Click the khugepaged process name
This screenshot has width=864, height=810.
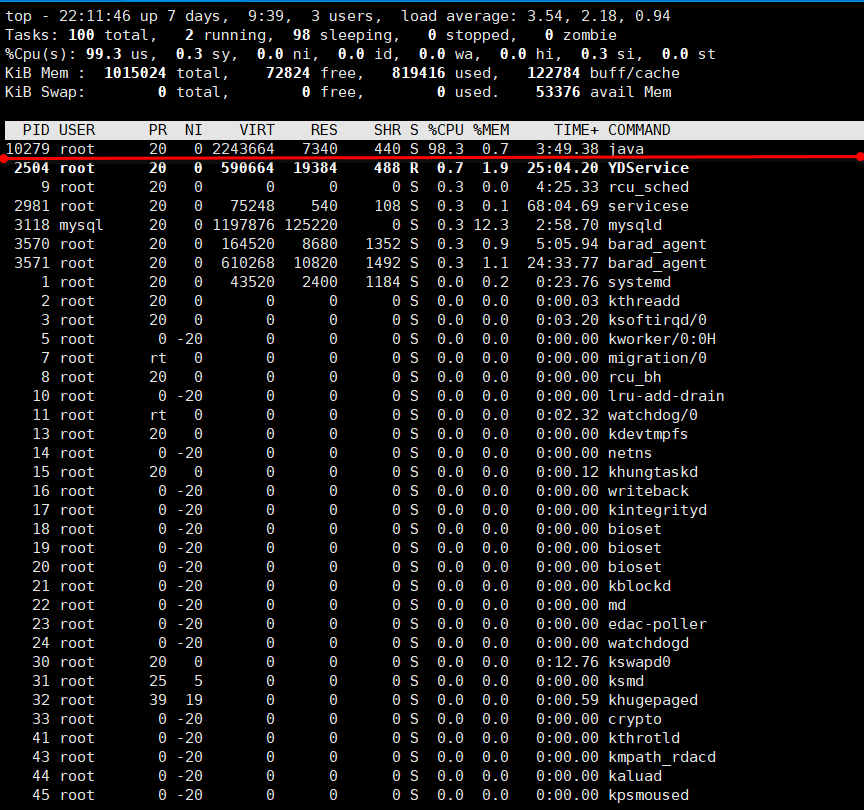[x=653, y=700]
